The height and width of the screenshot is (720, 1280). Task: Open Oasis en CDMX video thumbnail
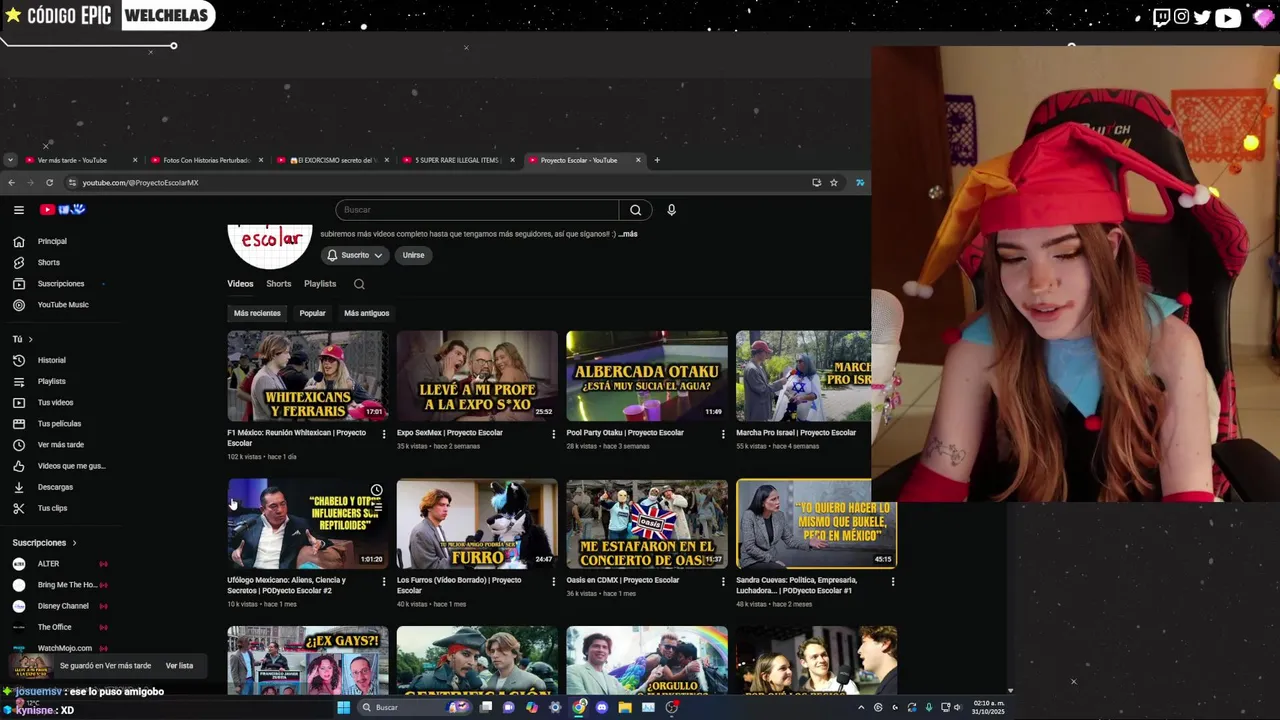click(x=647, y=523)
